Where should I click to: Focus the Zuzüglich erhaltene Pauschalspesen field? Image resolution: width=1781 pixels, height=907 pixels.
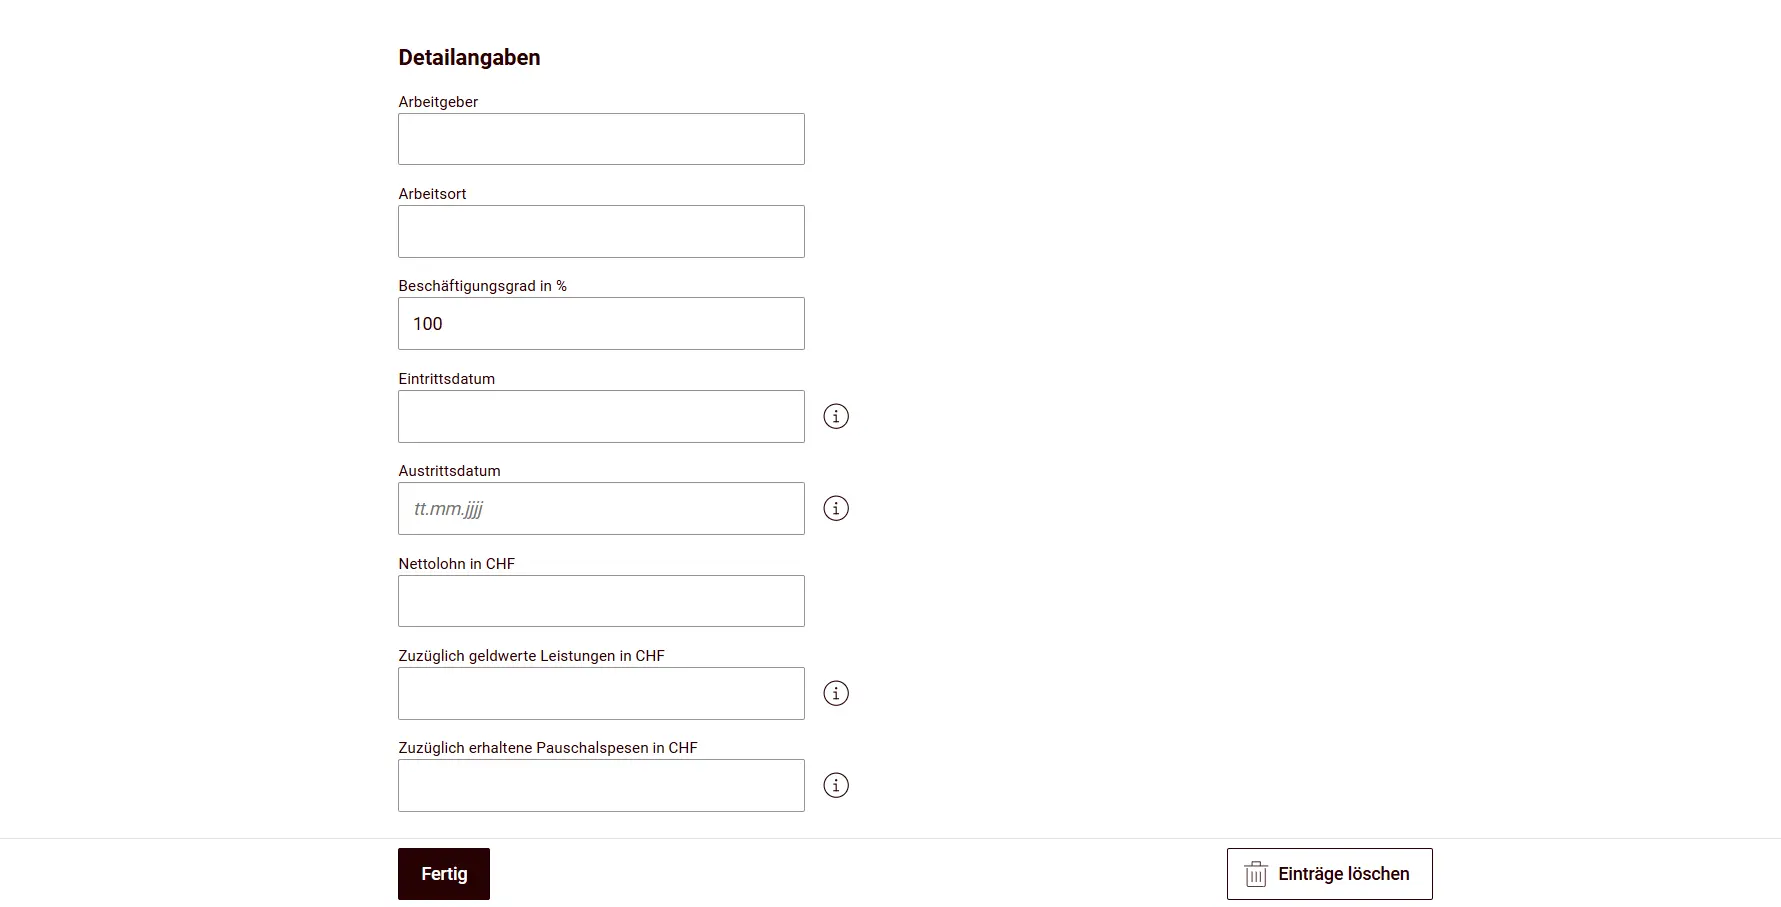pos(600,785)
